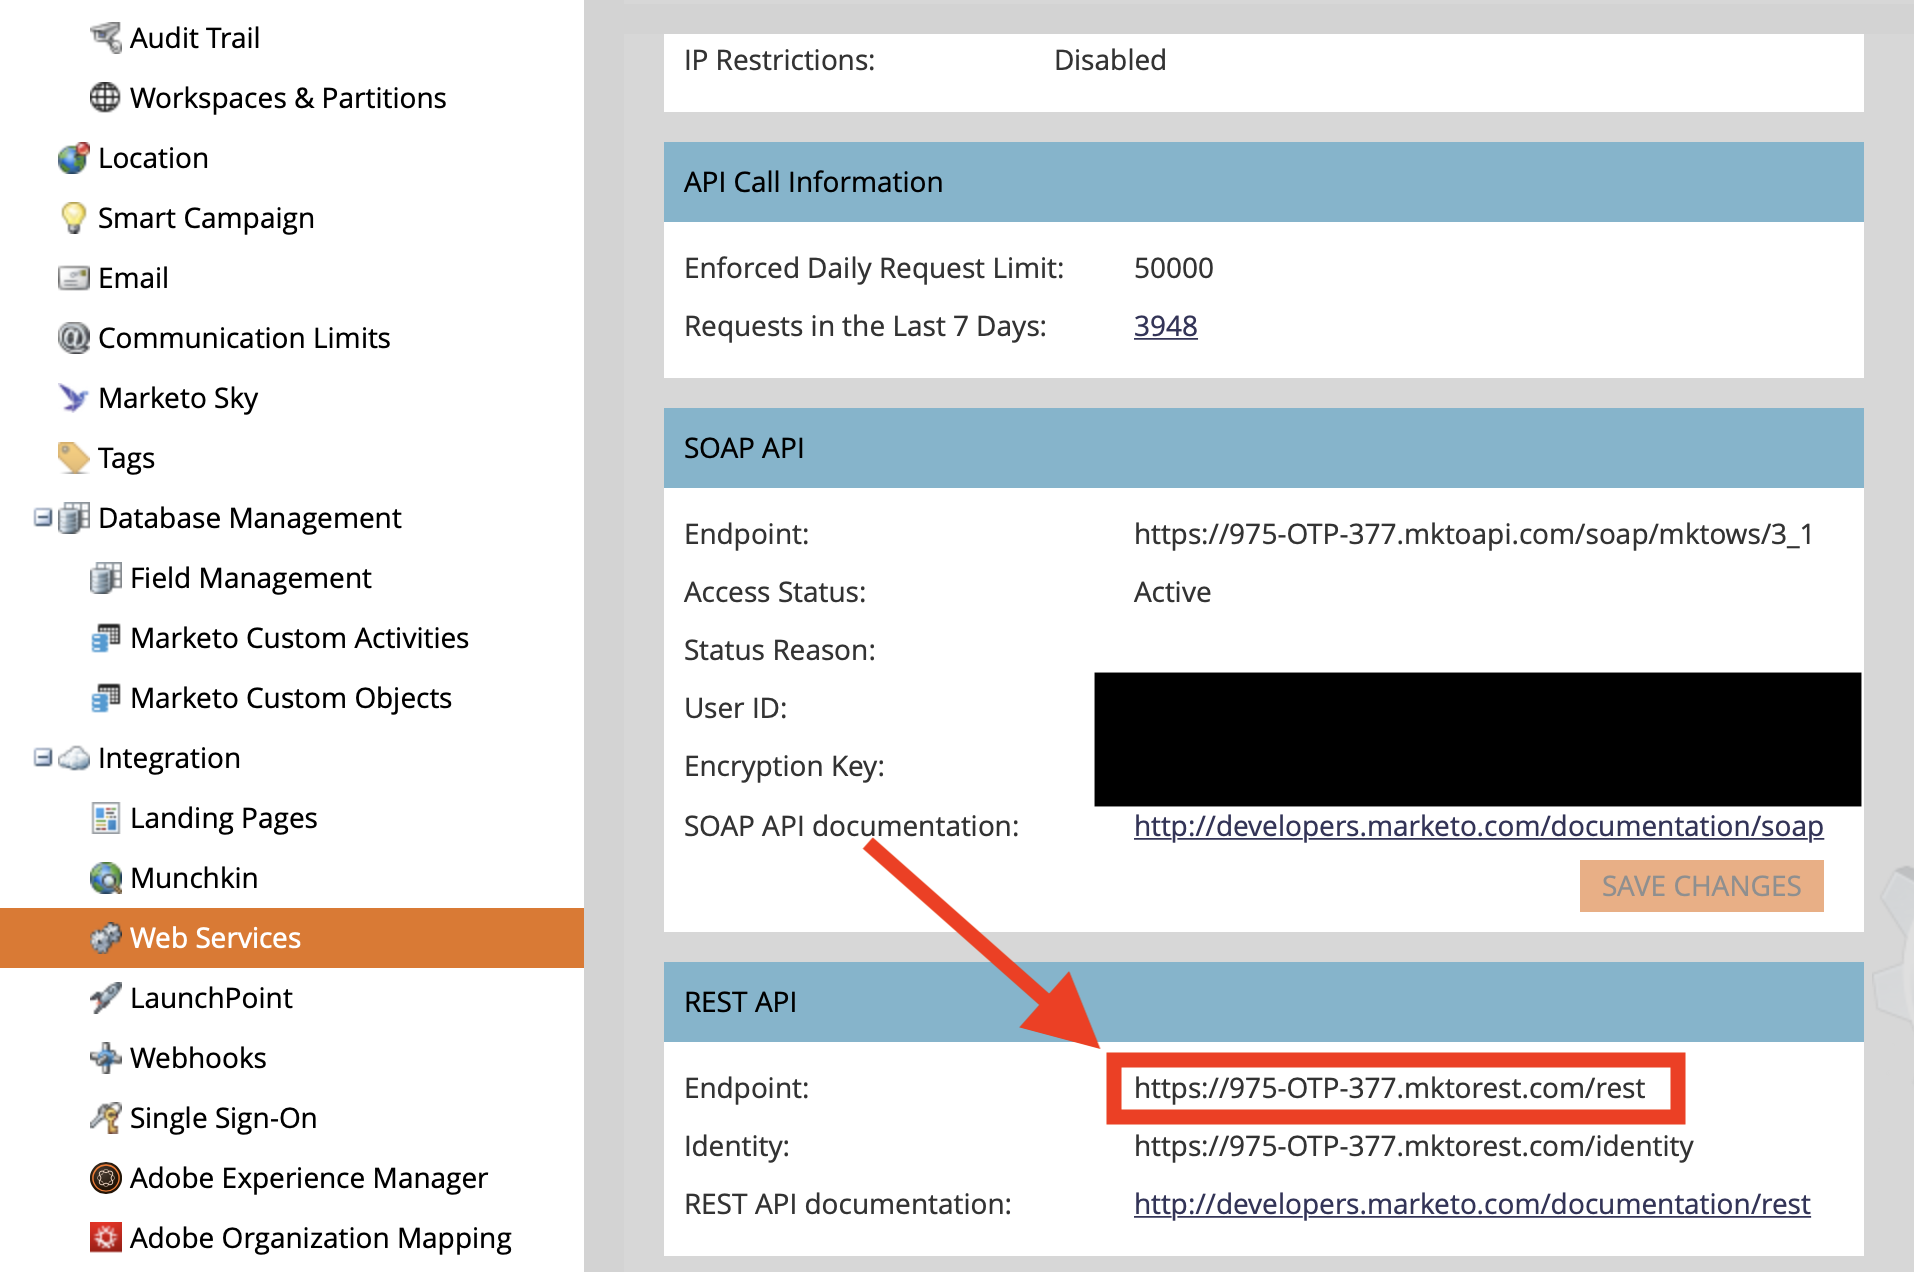1914x1272 pixels.
Task: Click the Database Management icon
Action: [x=73, y=518]
